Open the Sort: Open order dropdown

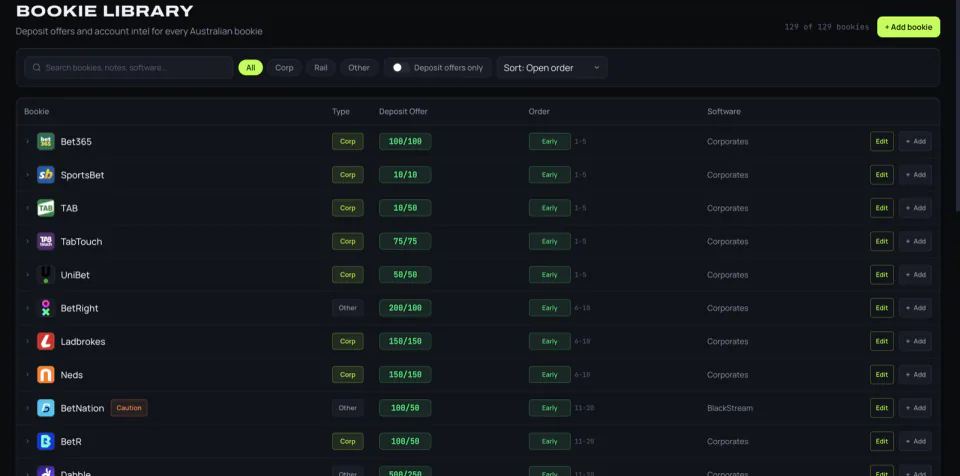coord(552,67)
